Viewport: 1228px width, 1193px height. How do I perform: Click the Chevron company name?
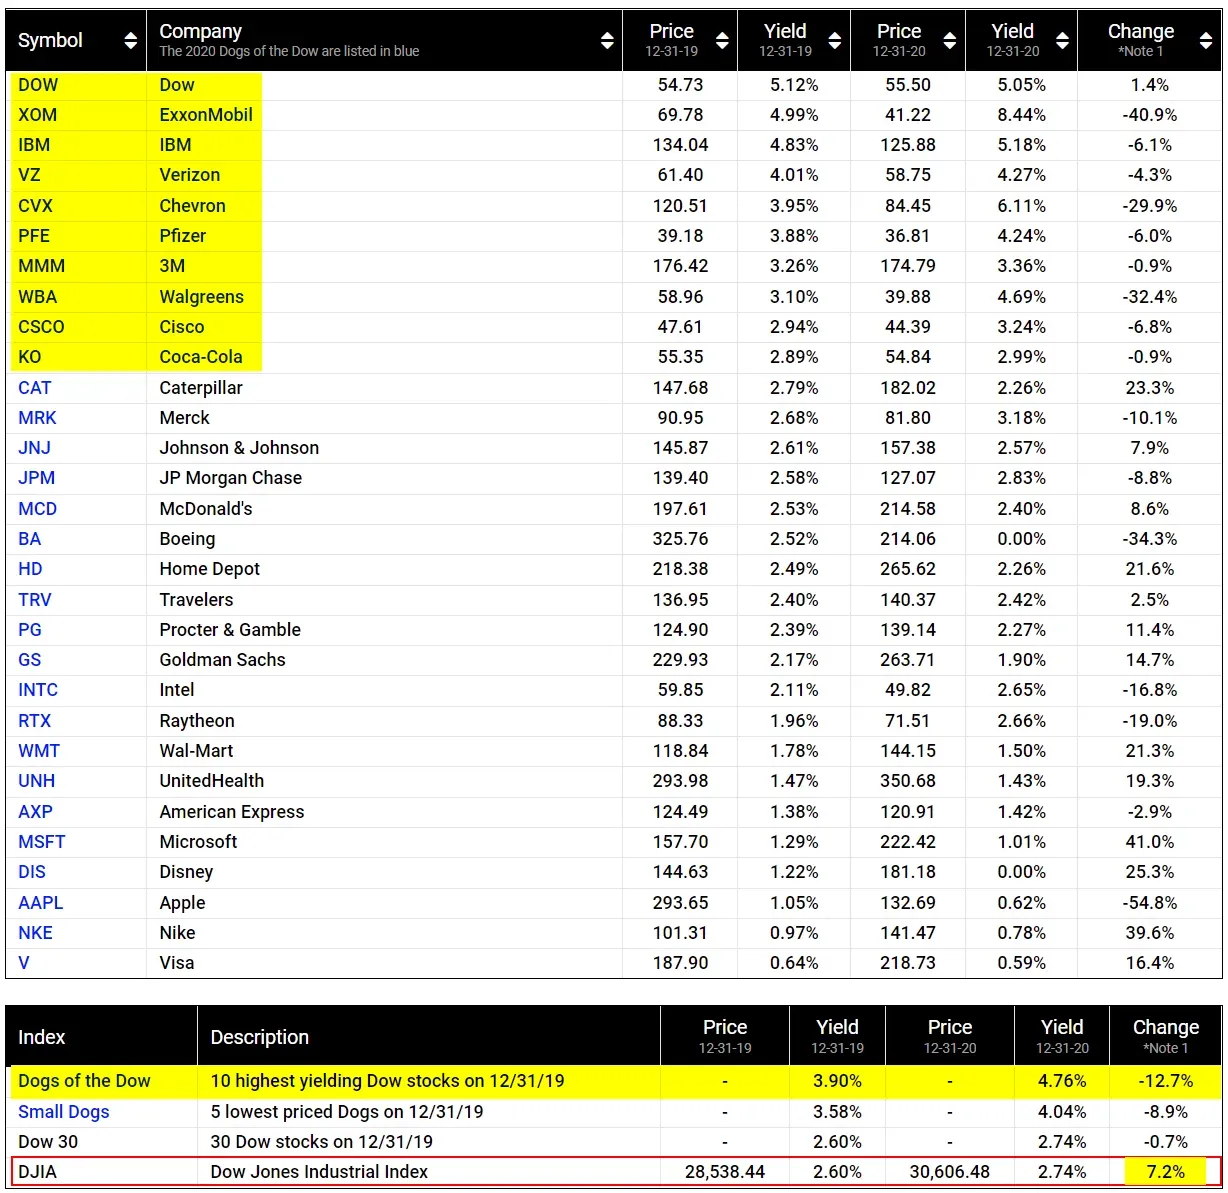point(193,206)
